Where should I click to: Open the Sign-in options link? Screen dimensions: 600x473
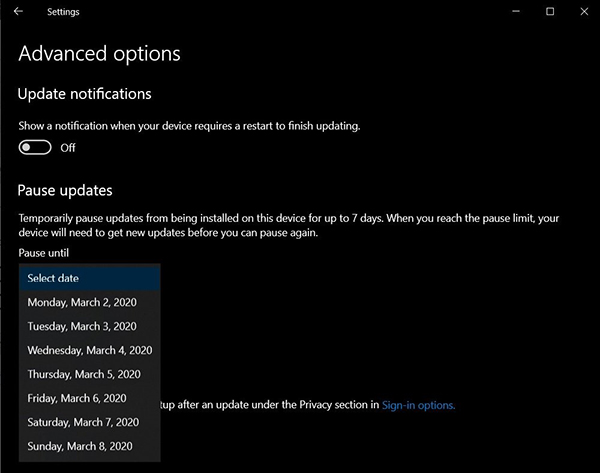click(418, 405)
